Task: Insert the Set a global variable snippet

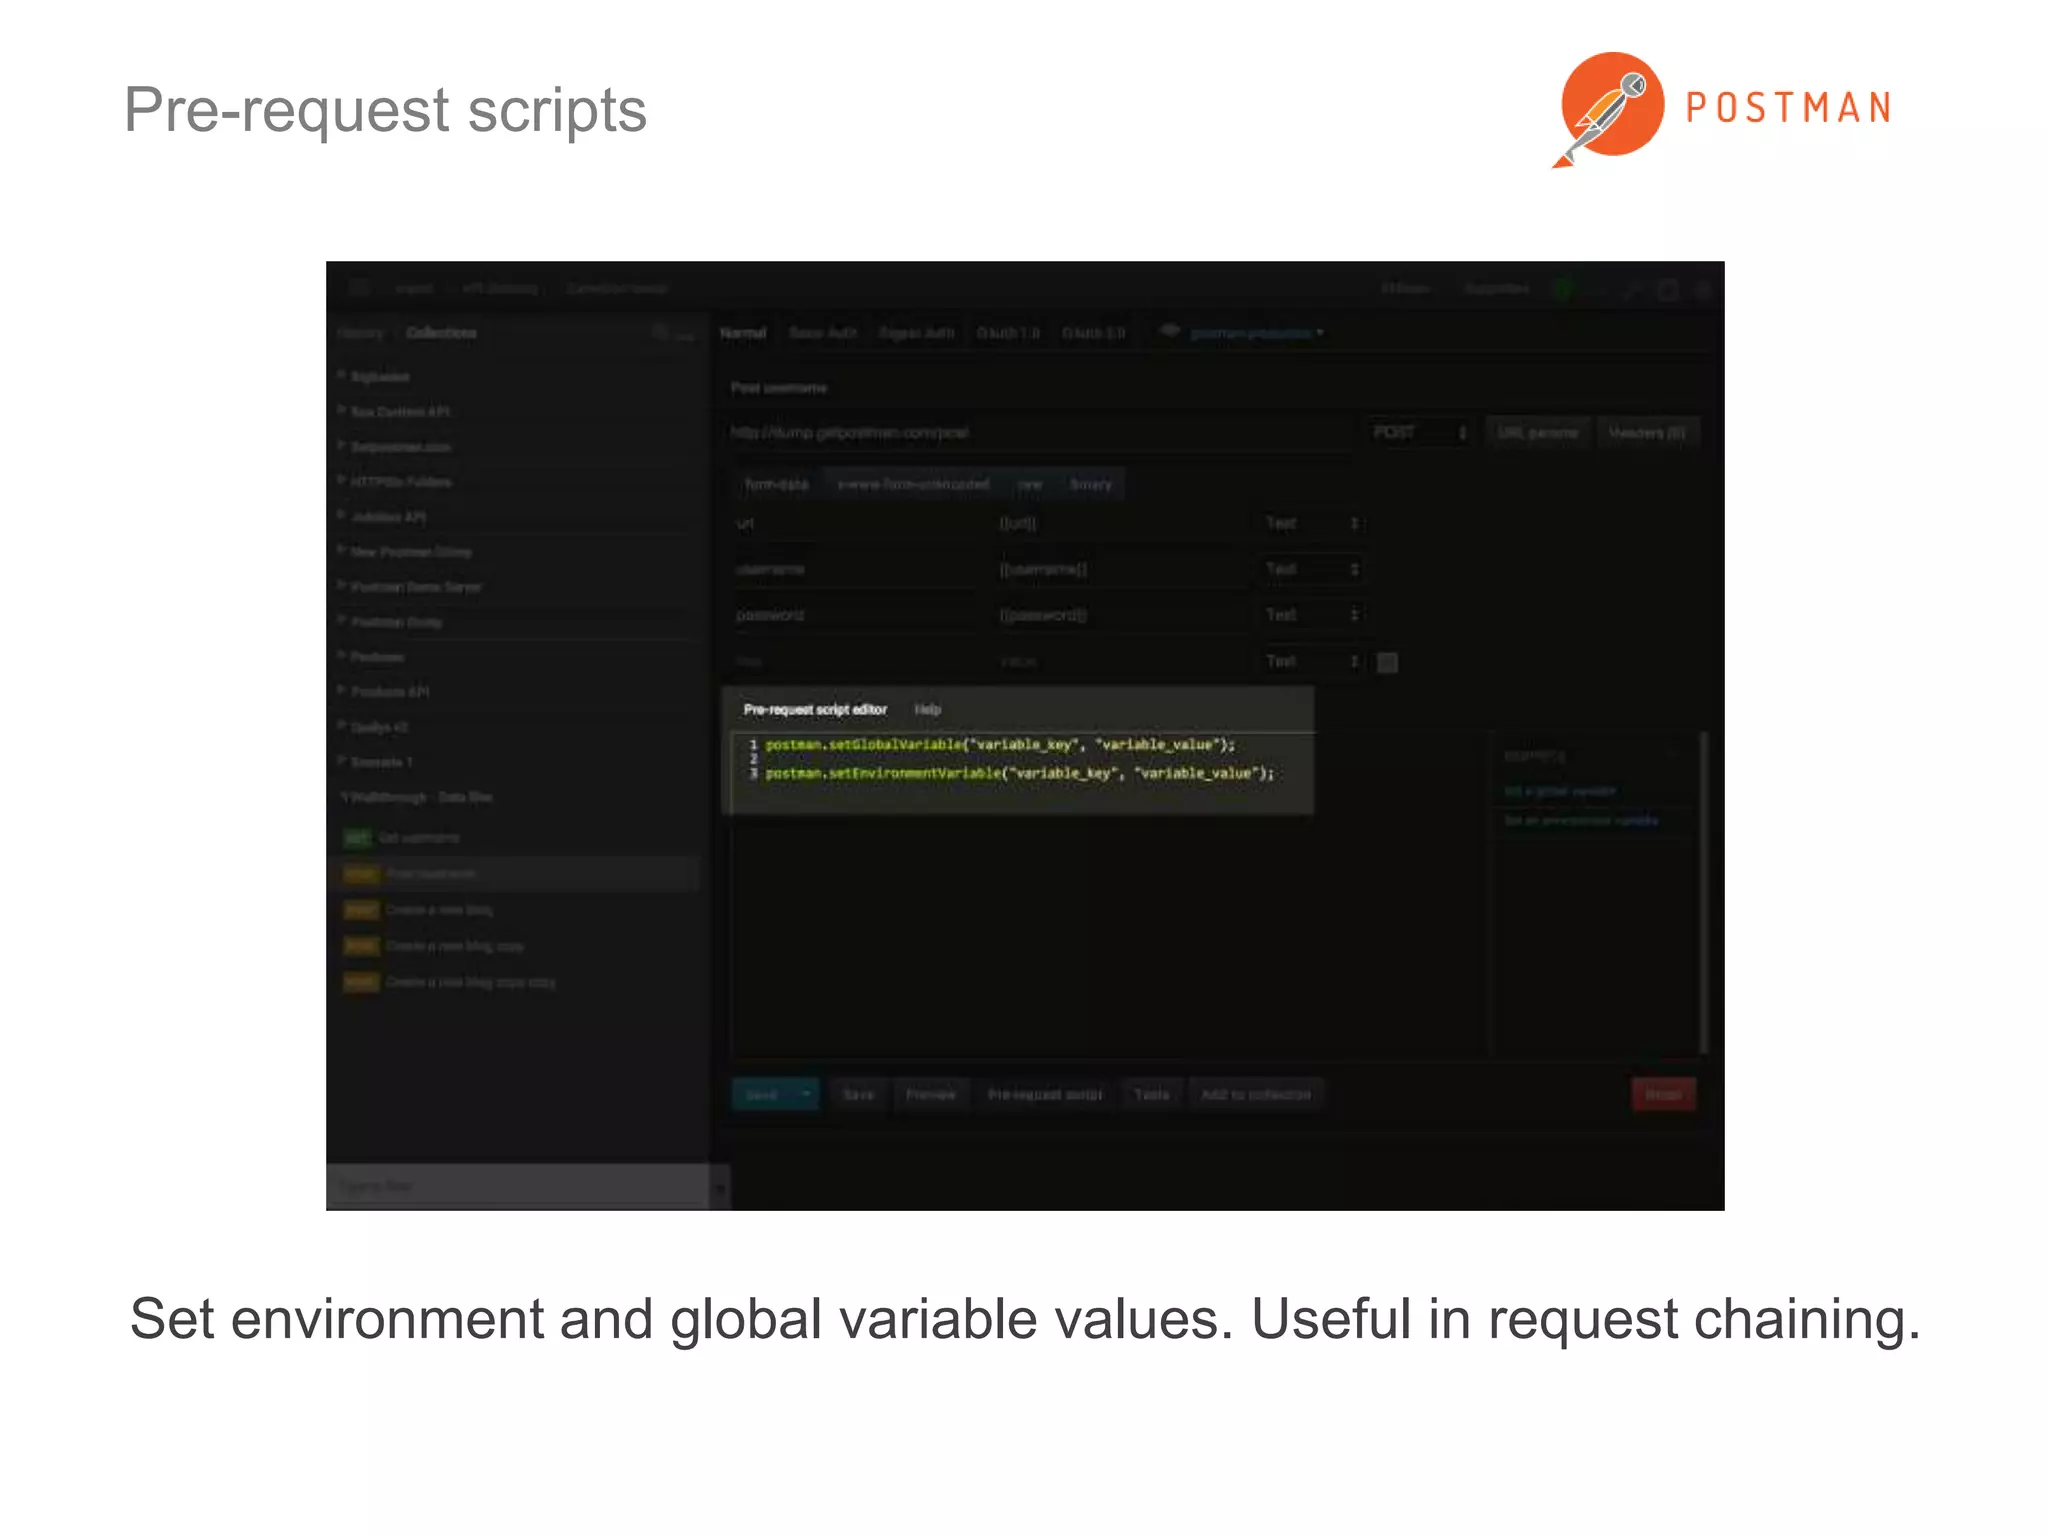Action: (1561, 791)
